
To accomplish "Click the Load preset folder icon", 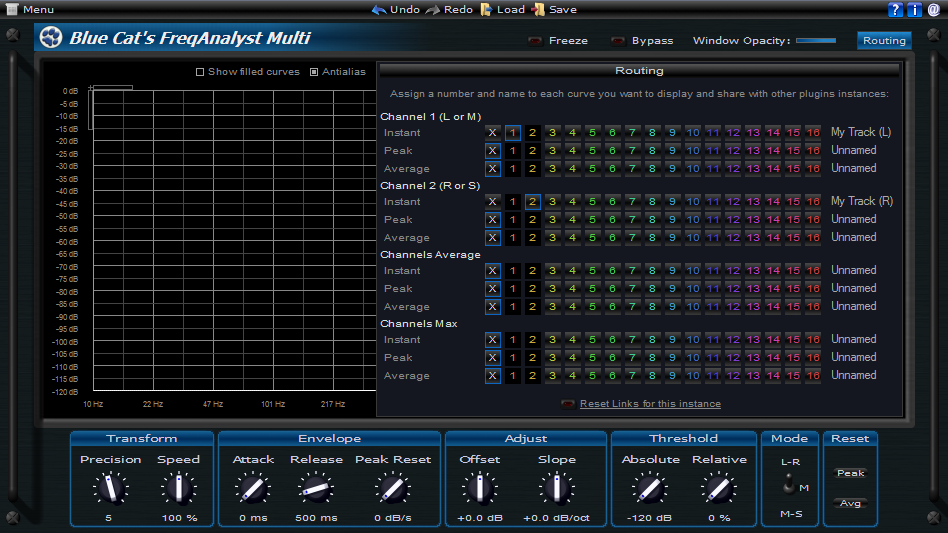I will click(485, 9).
